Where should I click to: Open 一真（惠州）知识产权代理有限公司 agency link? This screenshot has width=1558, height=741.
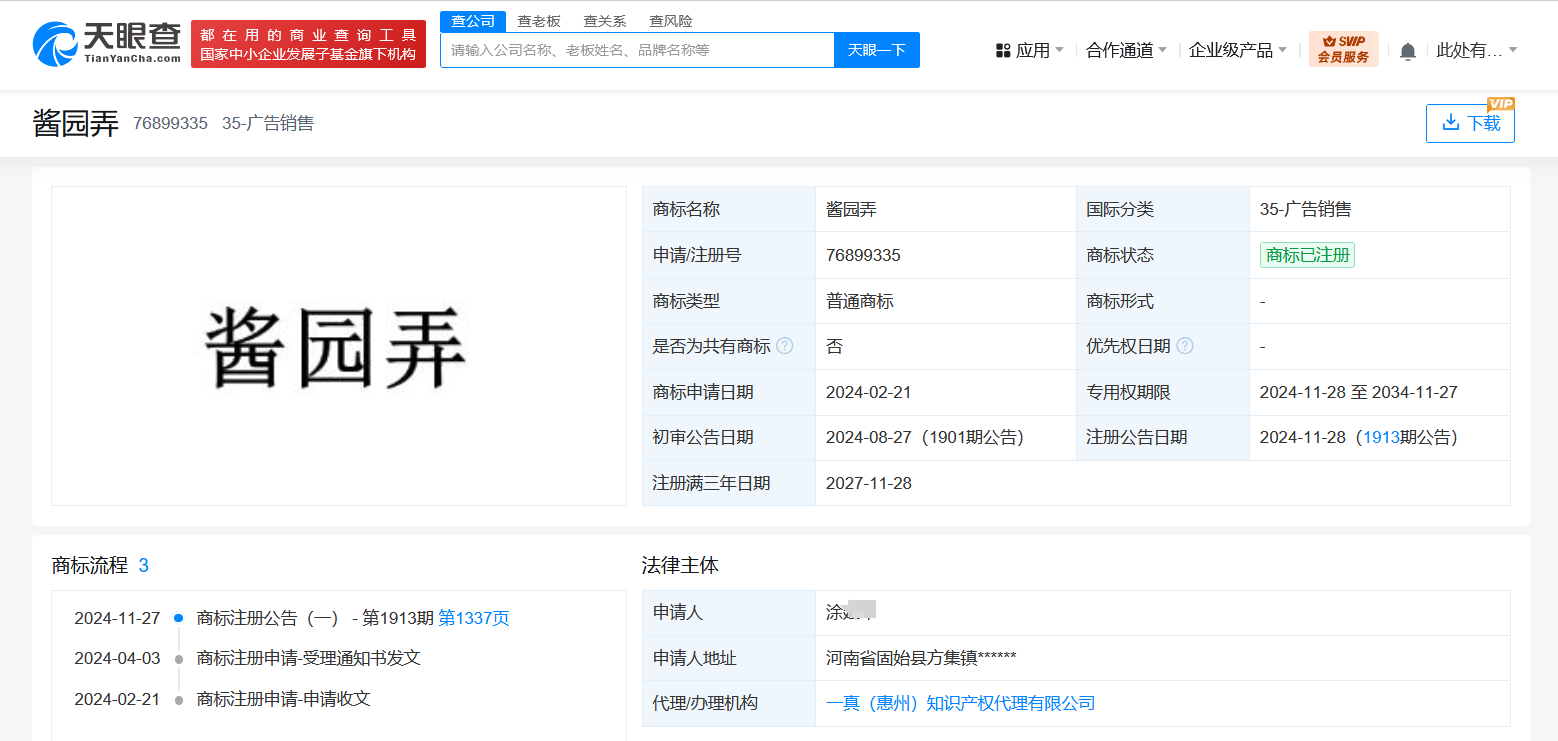[x=960, y=703]
